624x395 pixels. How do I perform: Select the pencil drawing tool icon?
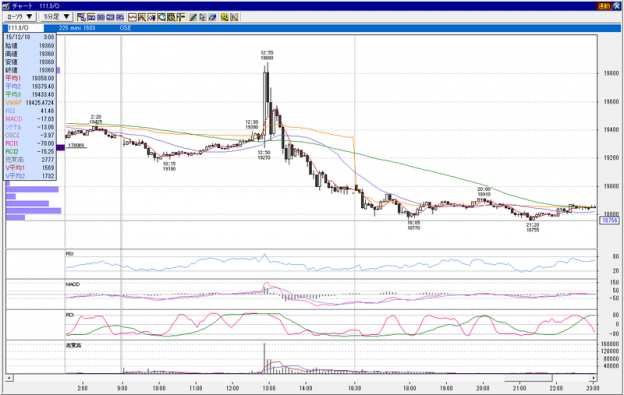pos(193,17)
